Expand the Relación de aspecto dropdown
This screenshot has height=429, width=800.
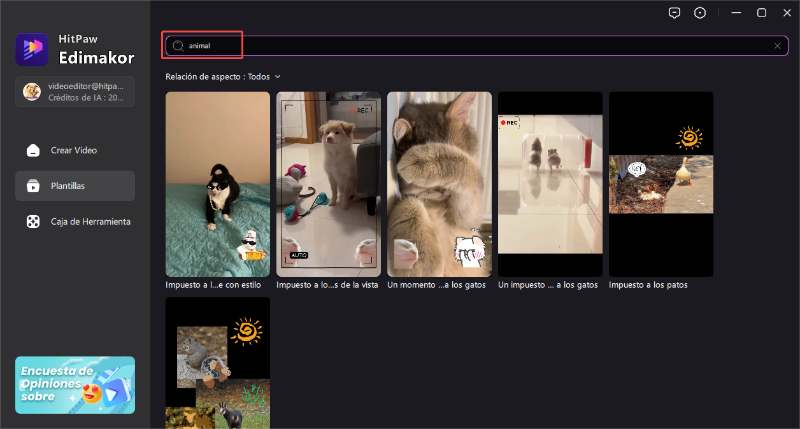pyautogui.click(x=223, y=76)
